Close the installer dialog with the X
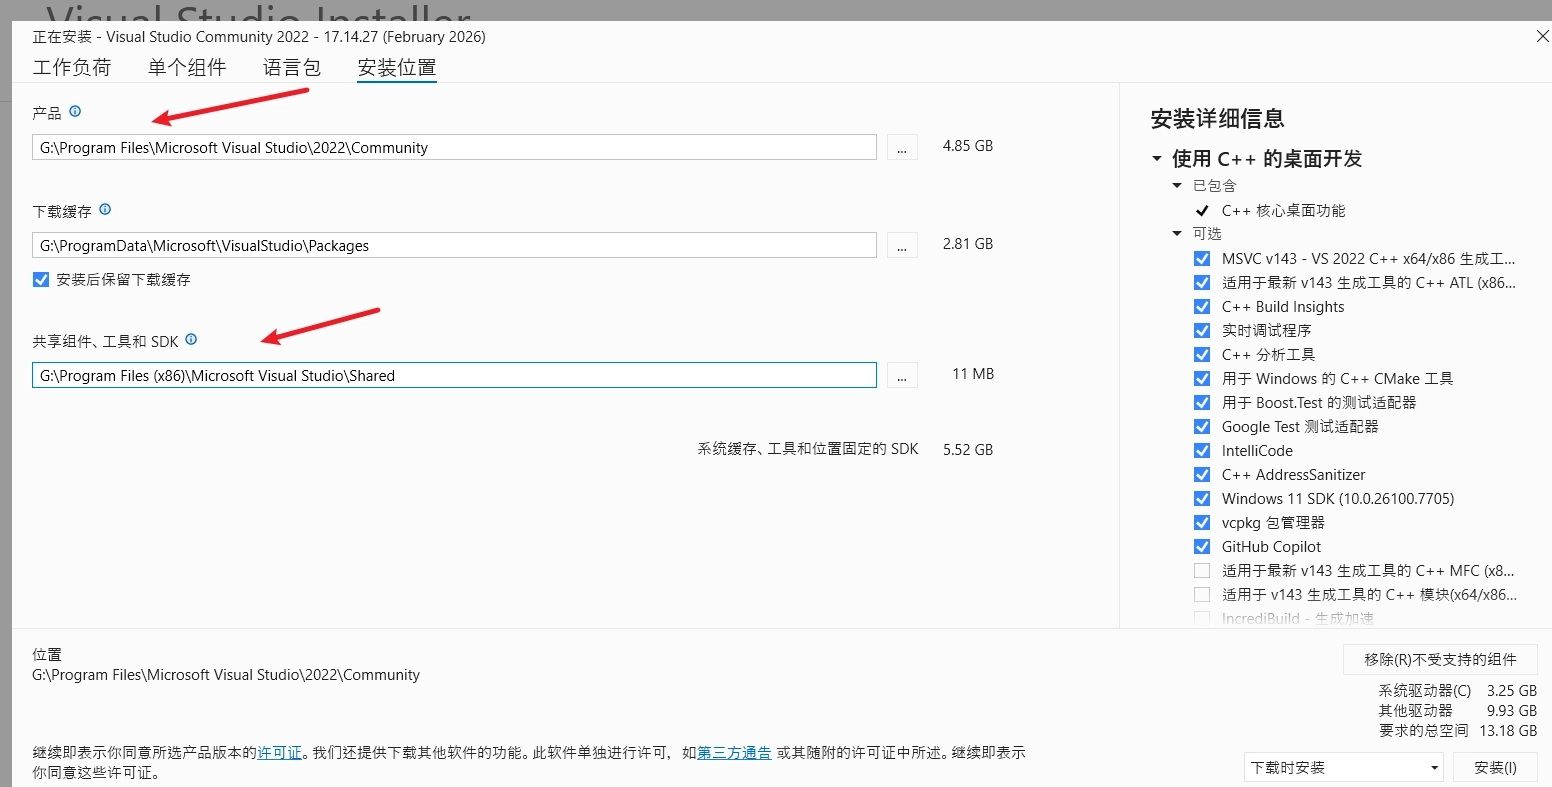 pyautogui.click(x=1541, y=36)
